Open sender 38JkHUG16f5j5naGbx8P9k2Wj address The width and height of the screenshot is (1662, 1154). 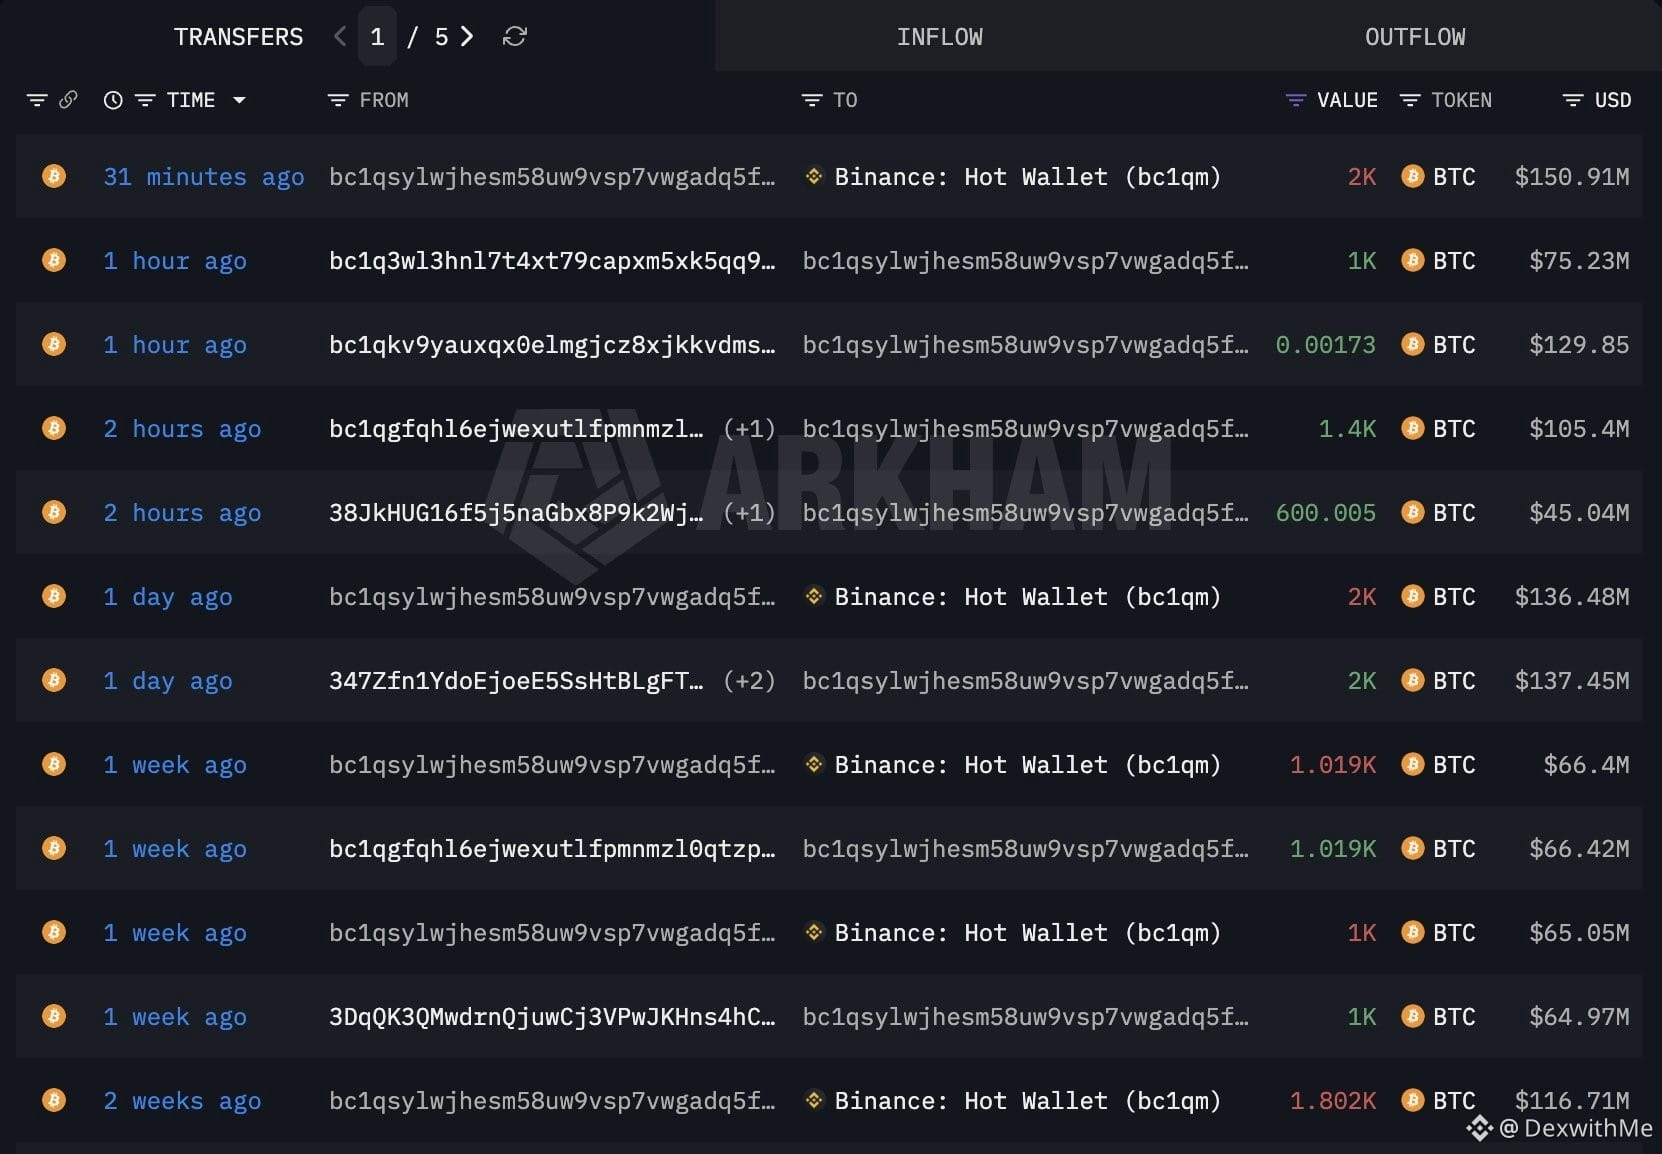coord(516,513)
